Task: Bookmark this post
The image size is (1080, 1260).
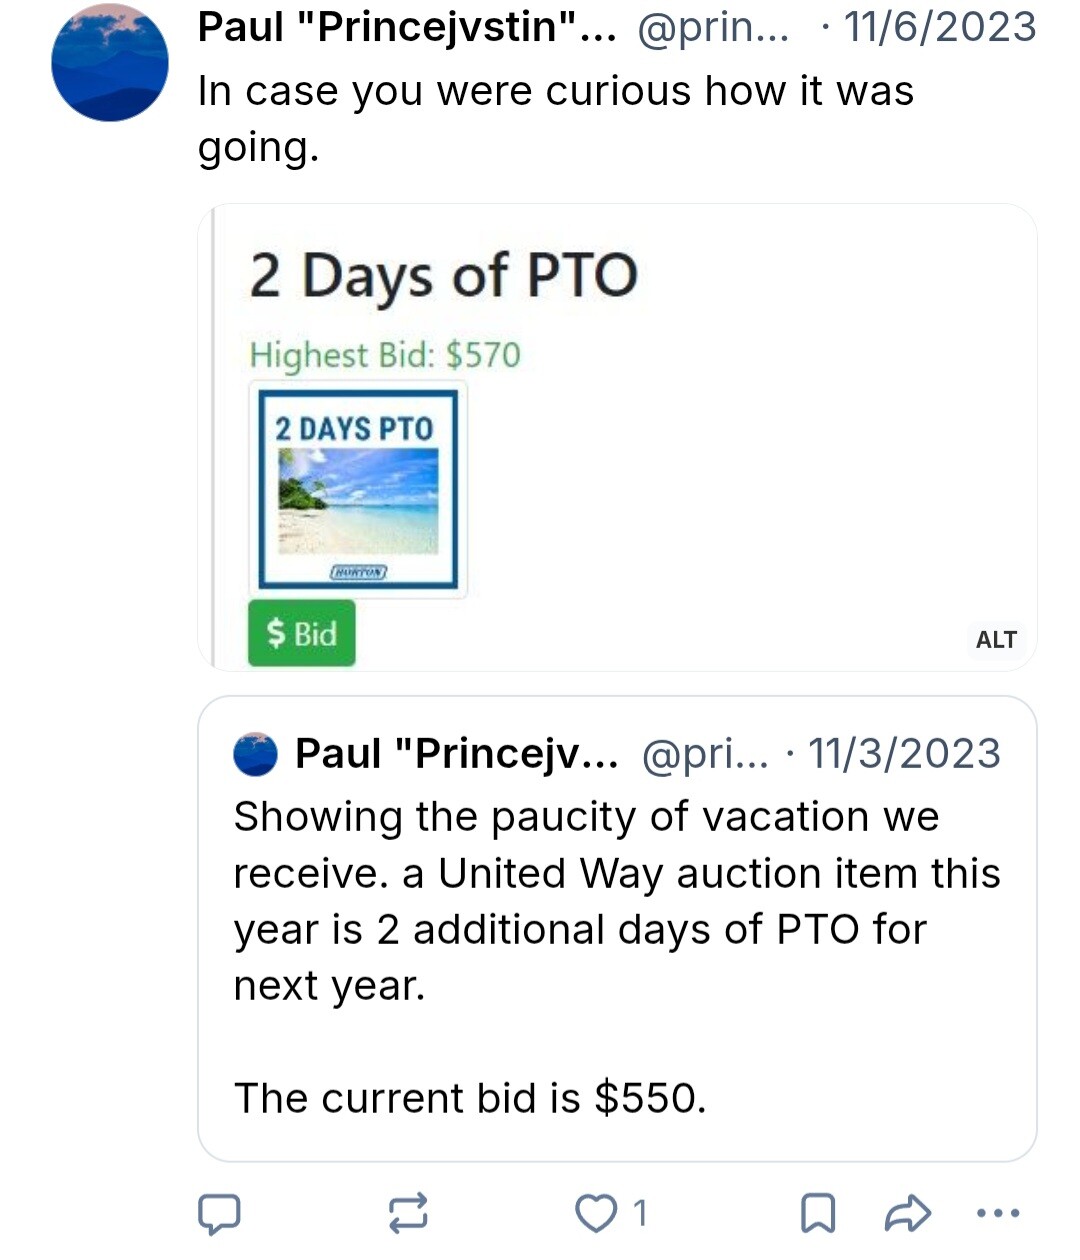Action: click(818, 1213)
